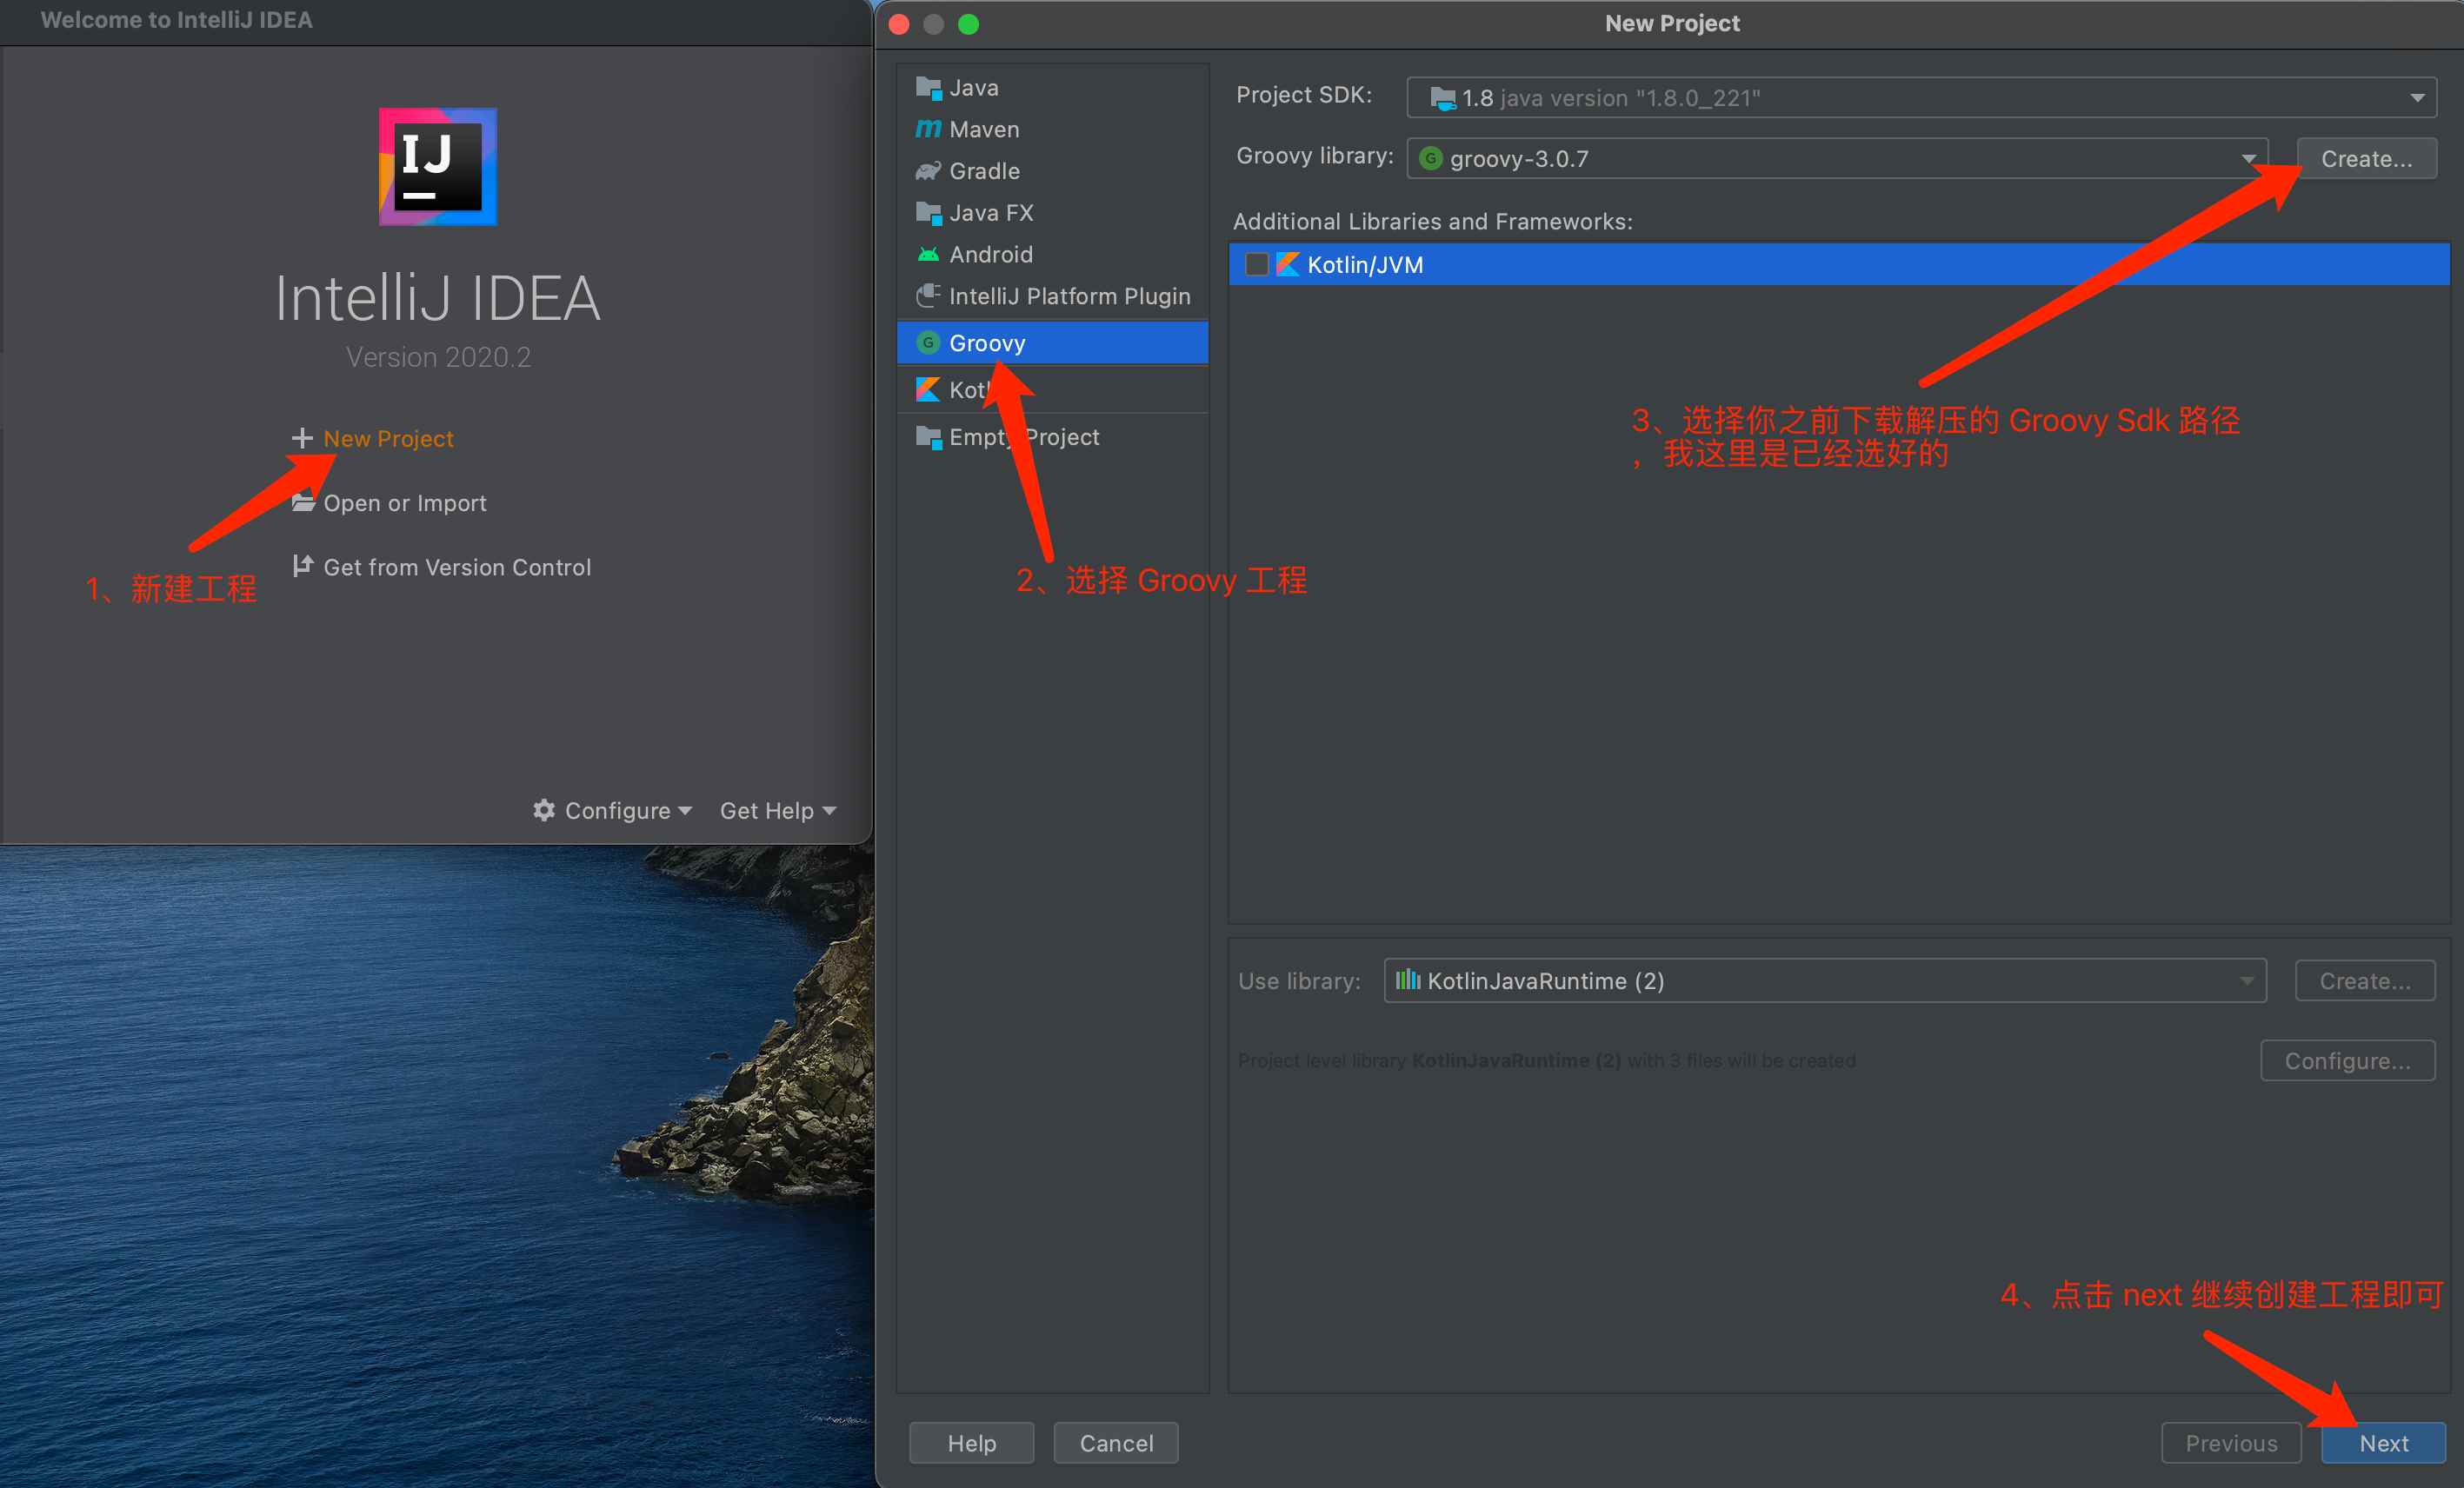Click the Kotlin project type icon

coord(926,389)
